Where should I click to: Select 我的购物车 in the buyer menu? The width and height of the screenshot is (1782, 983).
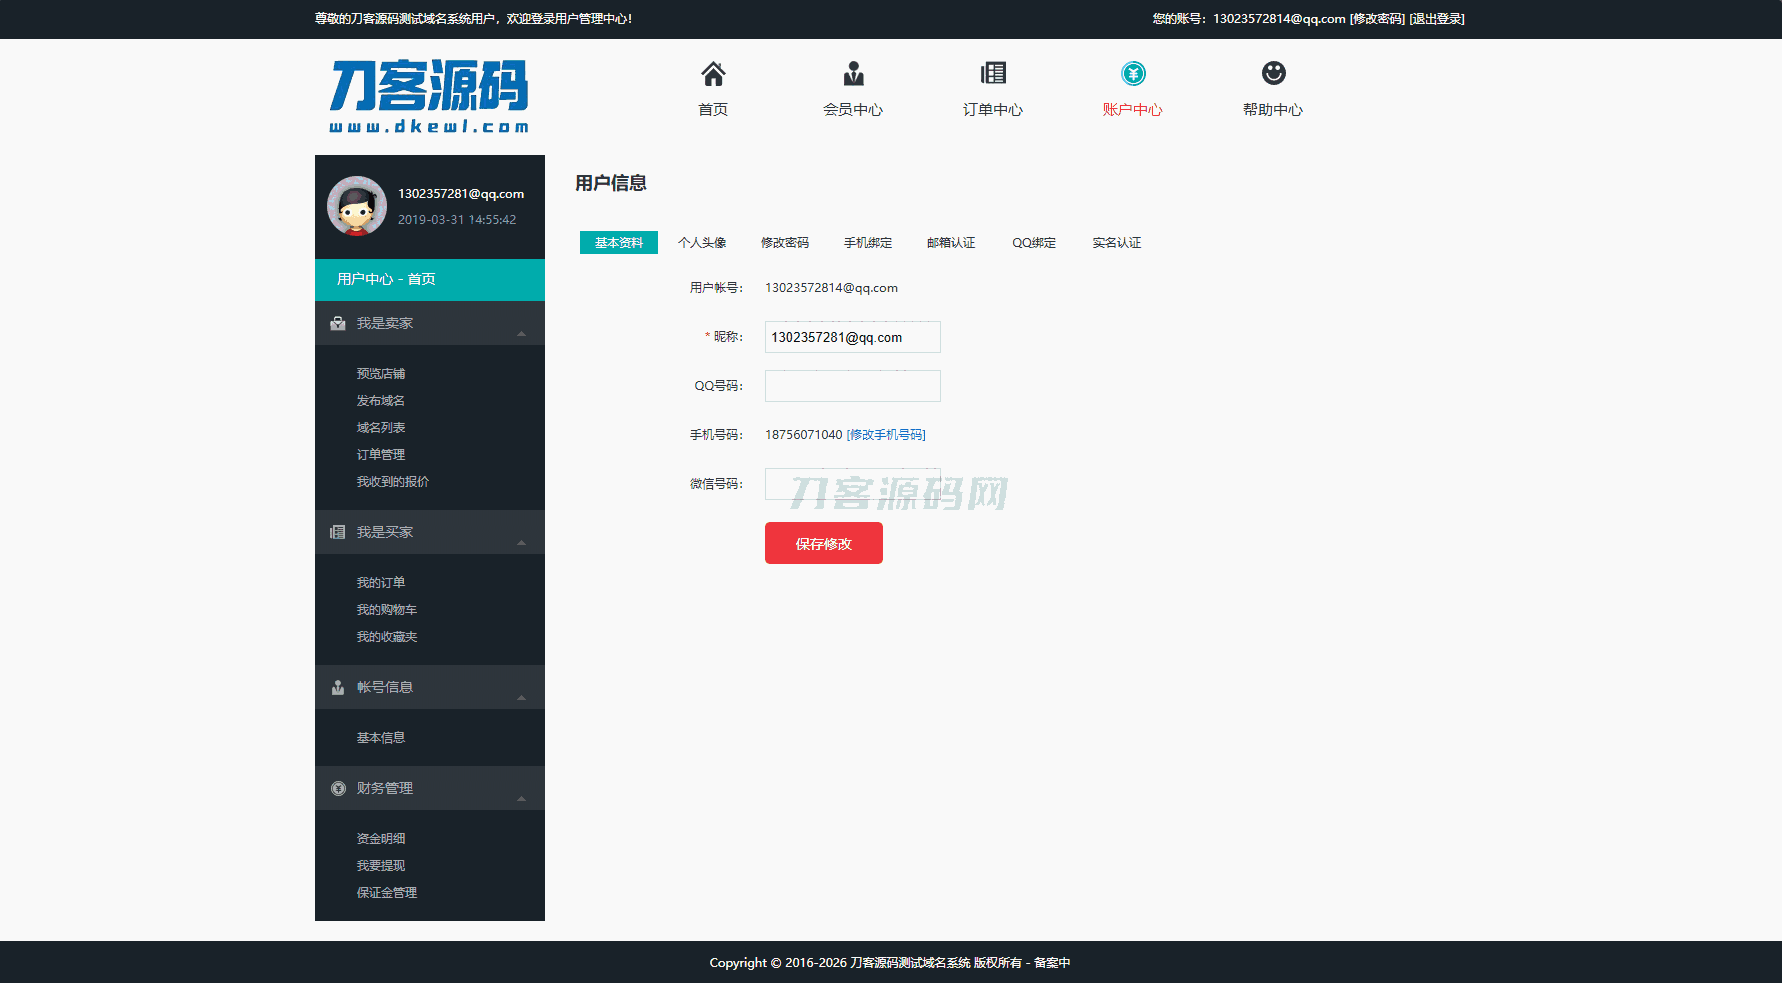[387, 610]
